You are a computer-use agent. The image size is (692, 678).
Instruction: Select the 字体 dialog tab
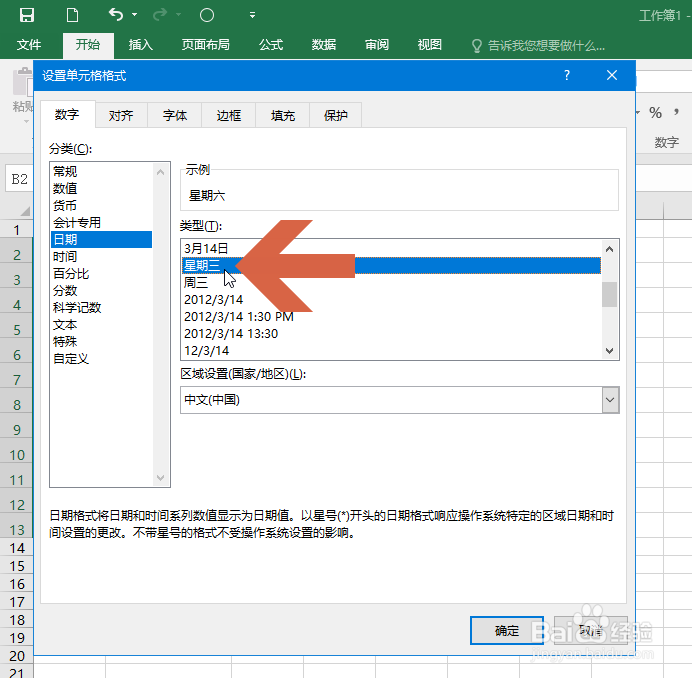[175, 116]
